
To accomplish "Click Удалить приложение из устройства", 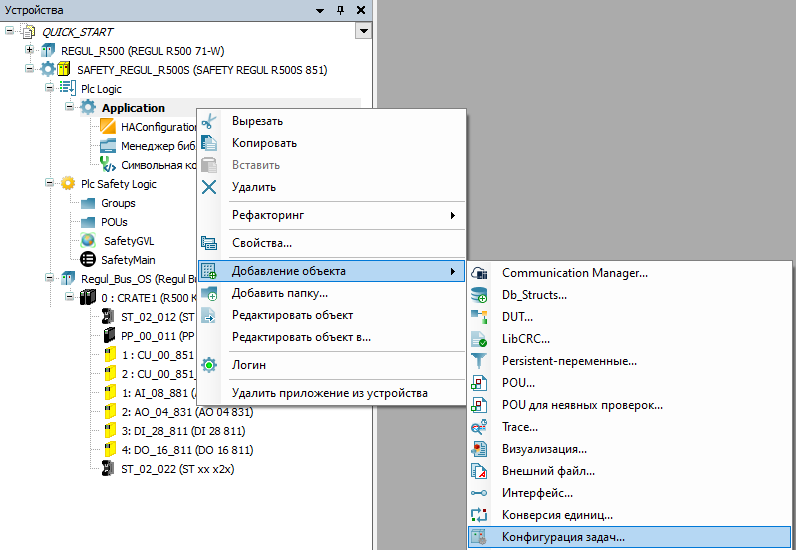I will coord(329,393).
